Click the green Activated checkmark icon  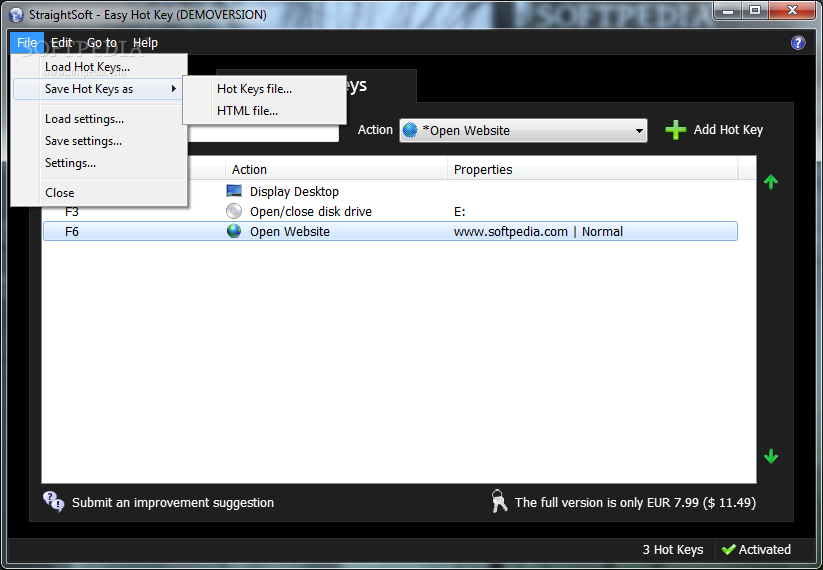click(x=729, y=550)
